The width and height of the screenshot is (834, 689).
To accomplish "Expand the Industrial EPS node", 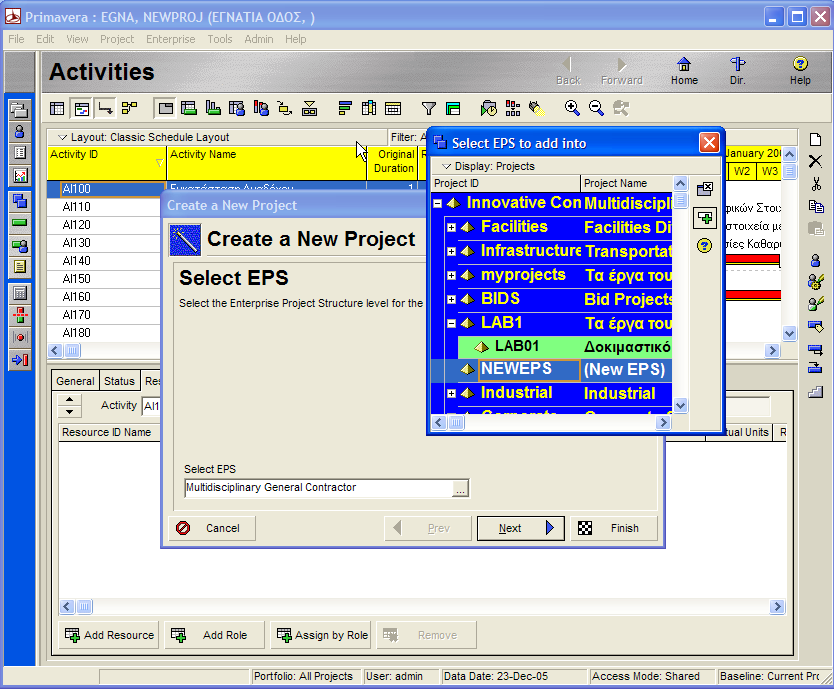I will coord(452,393).
